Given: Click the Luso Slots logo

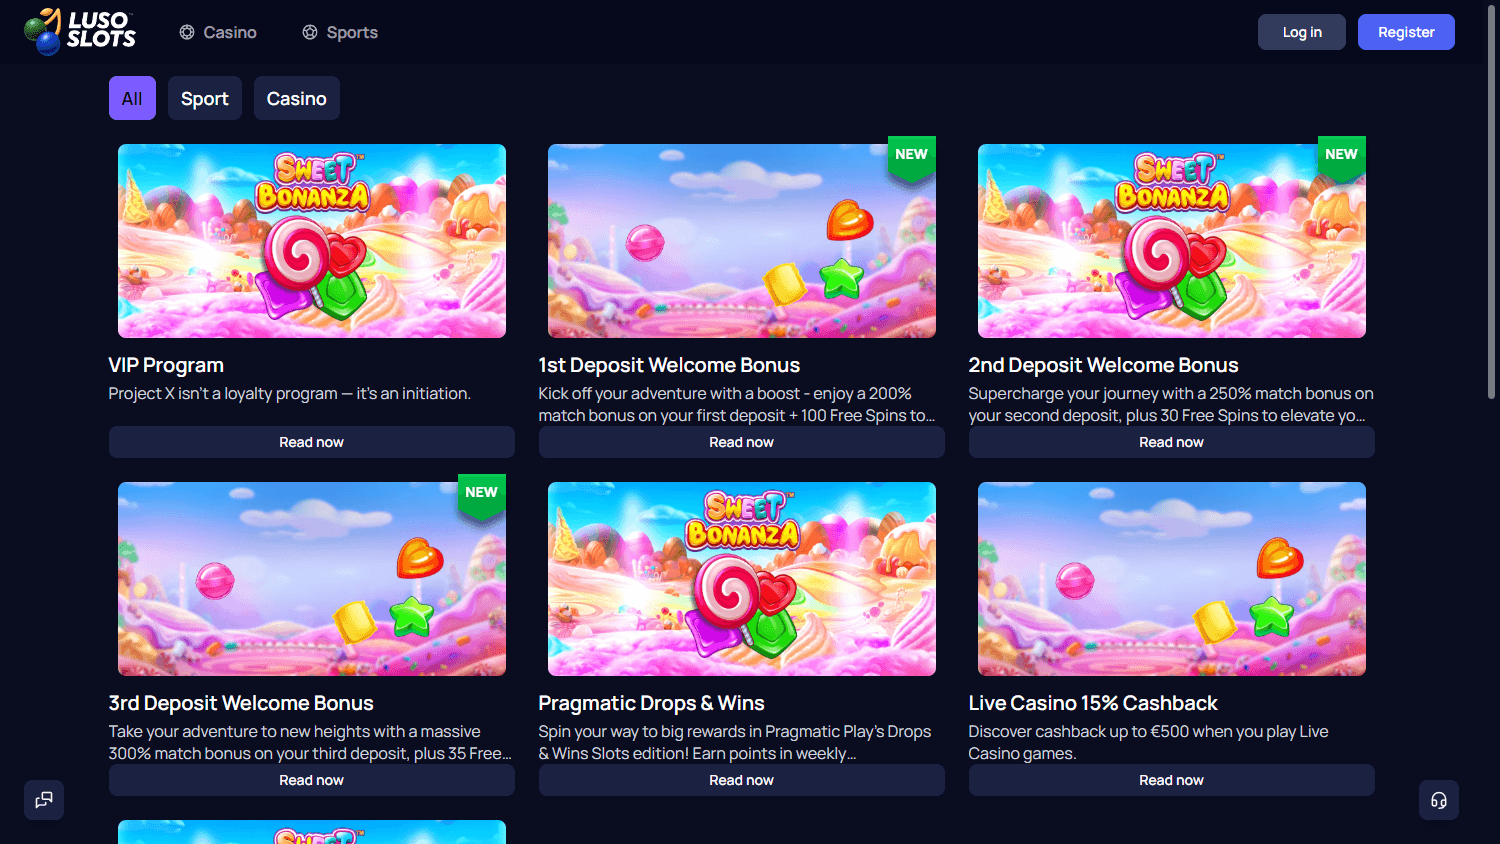Looking at the screenshot, I should (80, 32).
